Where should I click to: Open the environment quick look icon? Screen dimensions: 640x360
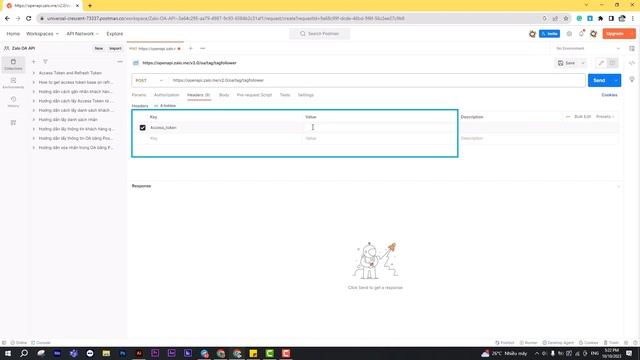(632, 49)
